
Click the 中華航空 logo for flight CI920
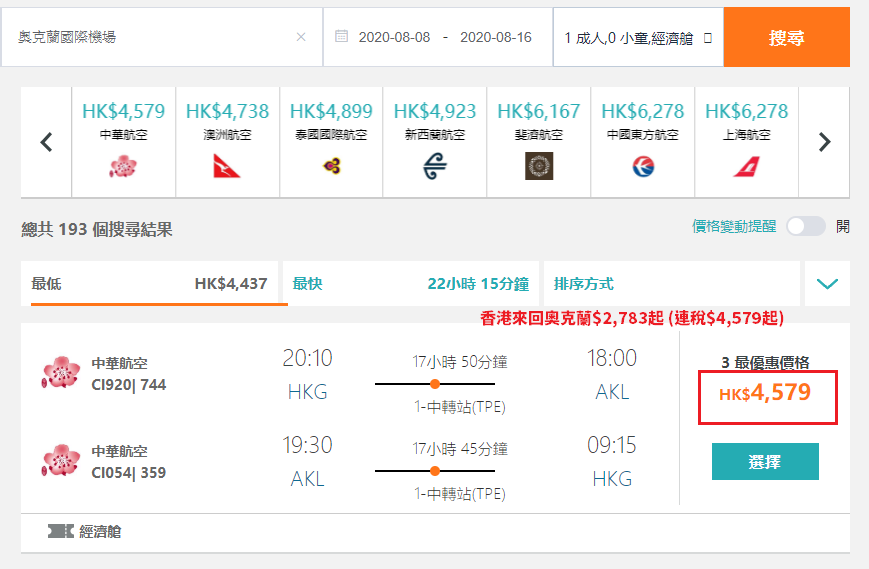coord(60,372)
